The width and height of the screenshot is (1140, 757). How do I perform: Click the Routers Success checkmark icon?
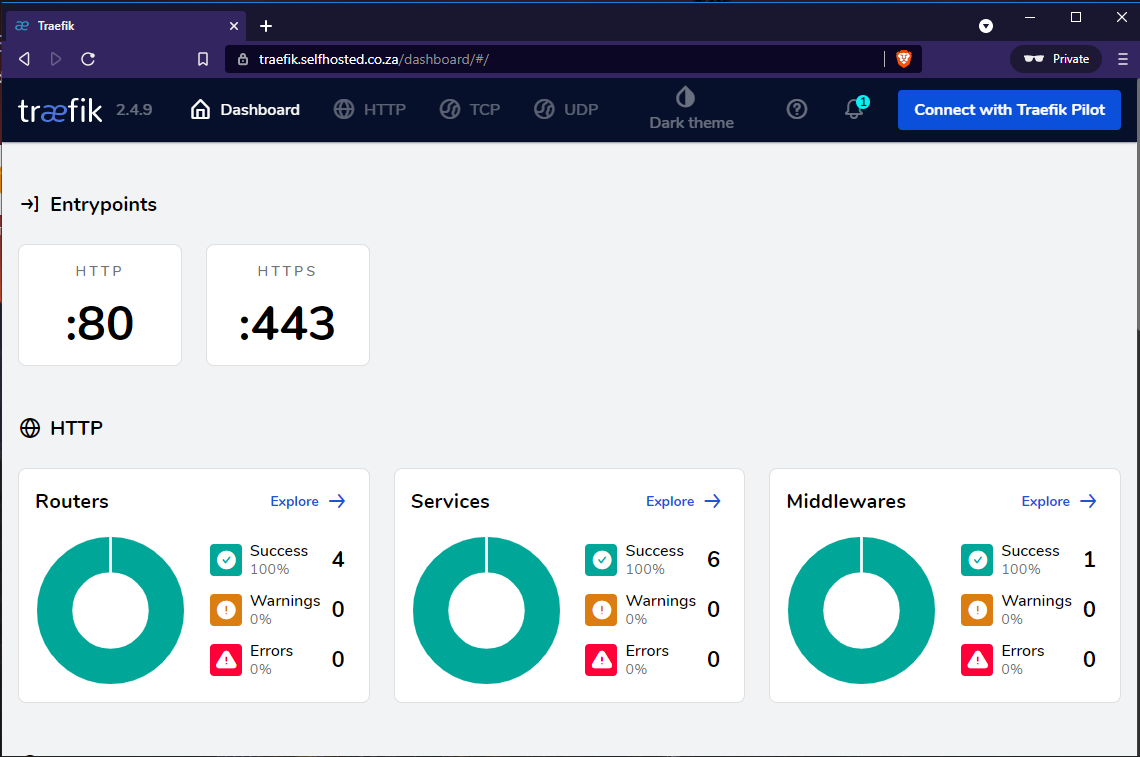[x=226, y=560]
